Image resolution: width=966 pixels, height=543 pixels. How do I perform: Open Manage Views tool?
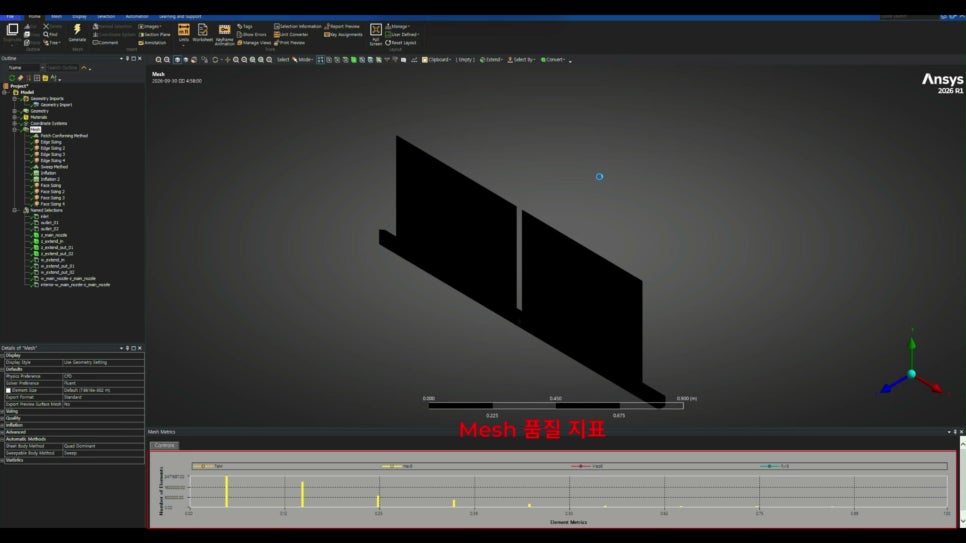coord(254,43)
